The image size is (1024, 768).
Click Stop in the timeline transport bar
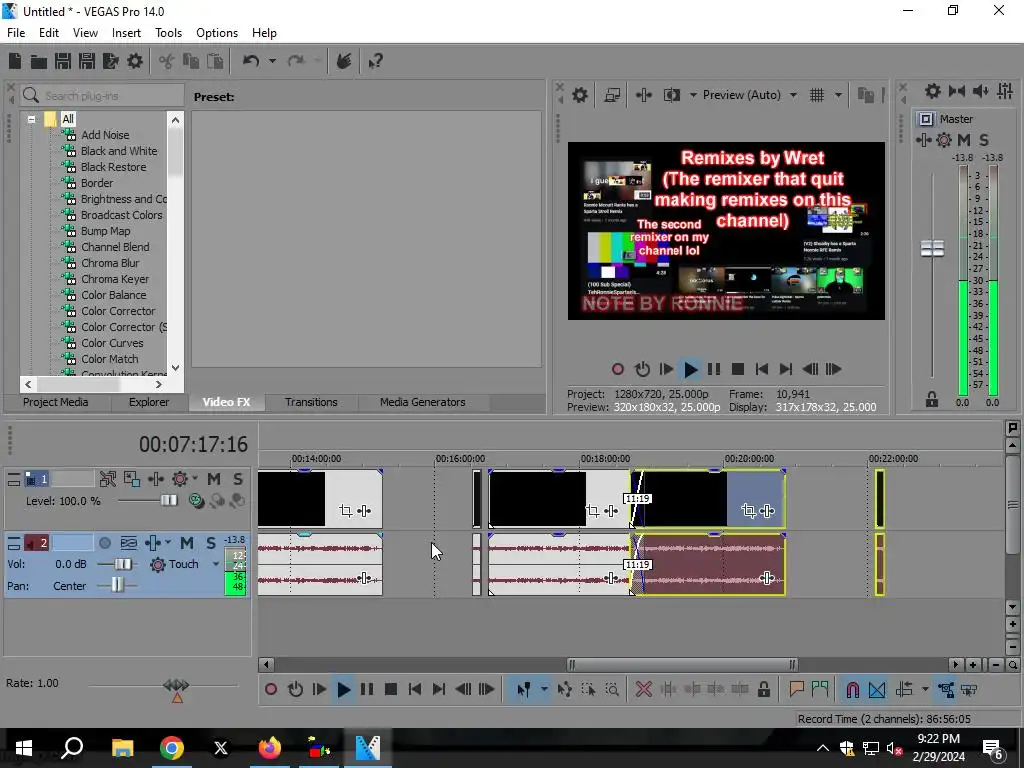(x=391, y=690)
